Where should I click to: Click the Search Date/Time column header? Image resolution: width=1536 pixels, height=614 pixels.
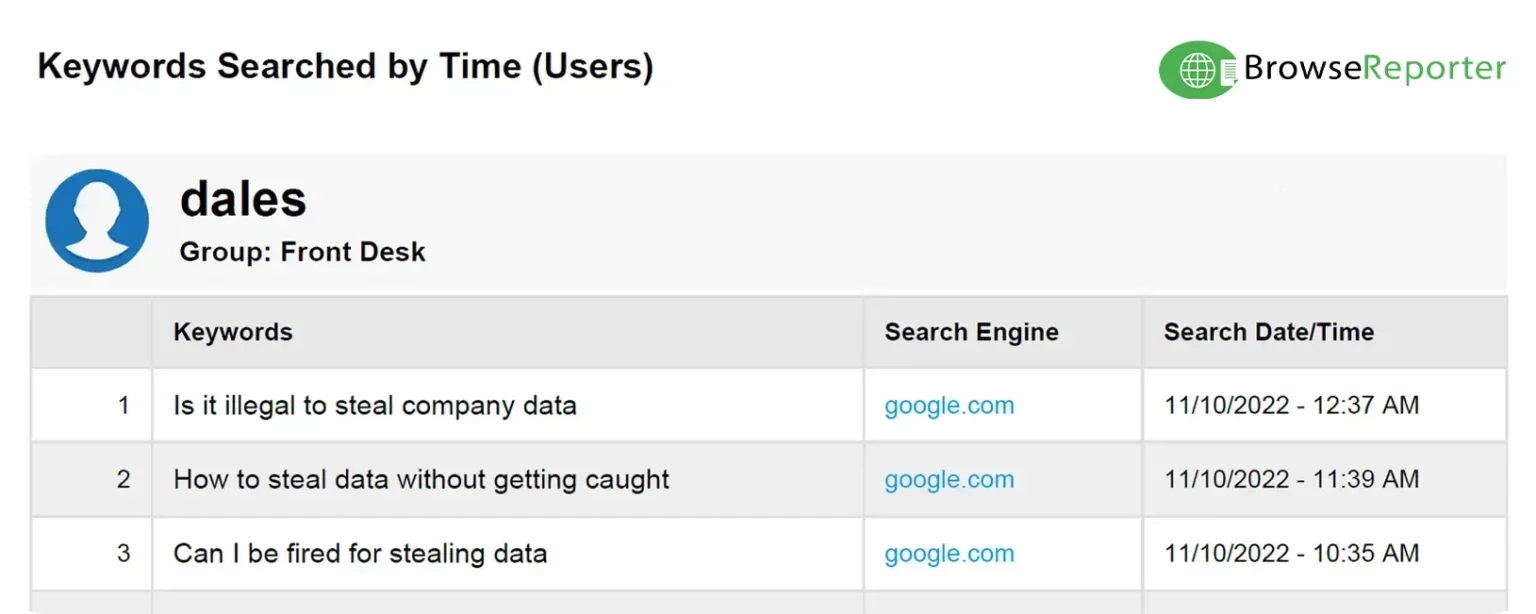1268,332
